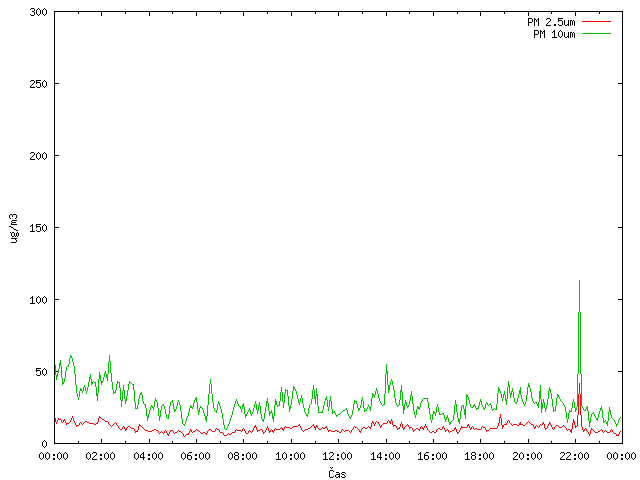Screen dimensions: 640x480
Task: Click the Čas x-axis label
Action: 337,473
